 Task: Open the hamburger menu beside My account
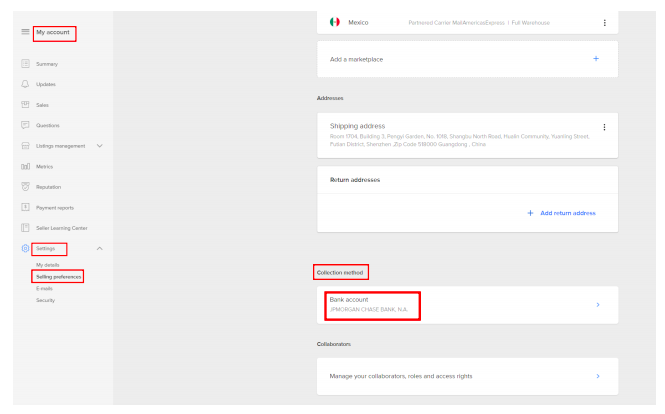click(25, 31)
